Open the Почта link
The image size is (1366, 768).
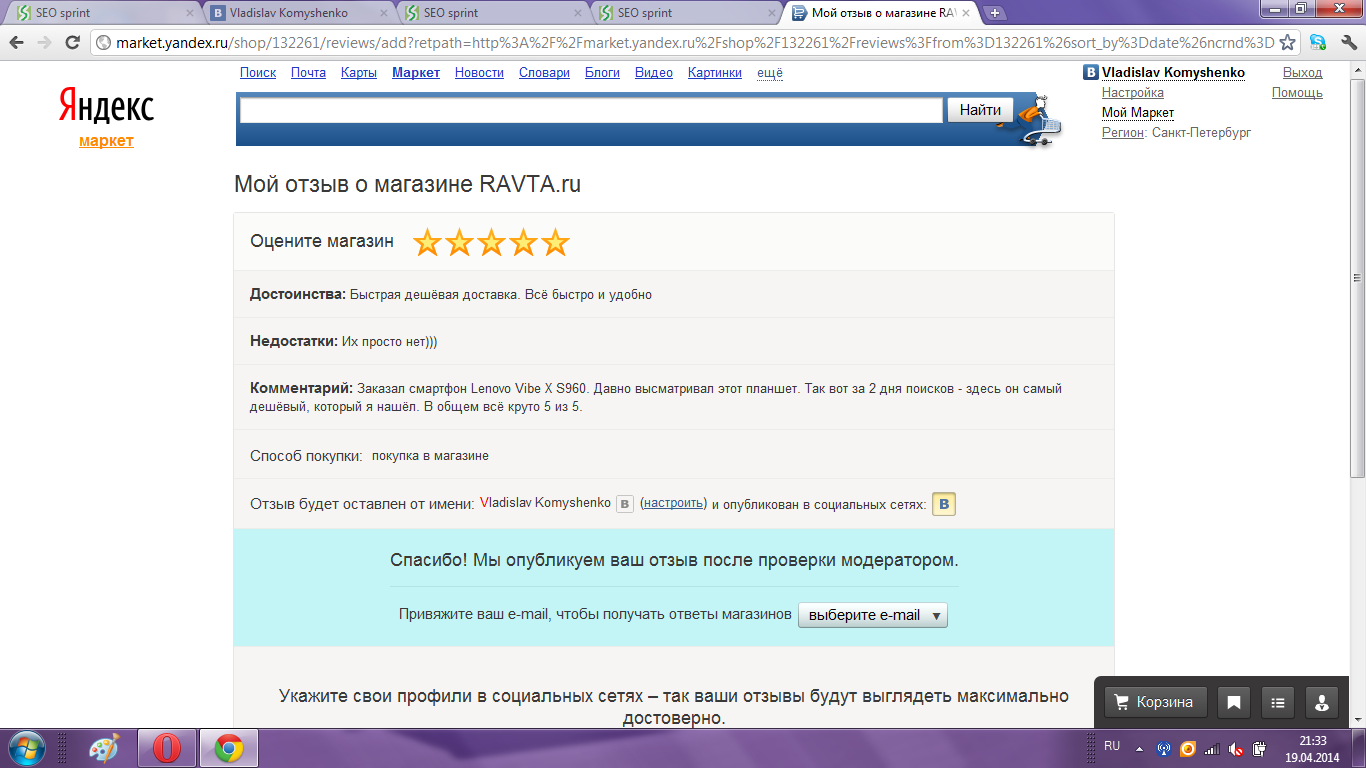tap(308, 73)
